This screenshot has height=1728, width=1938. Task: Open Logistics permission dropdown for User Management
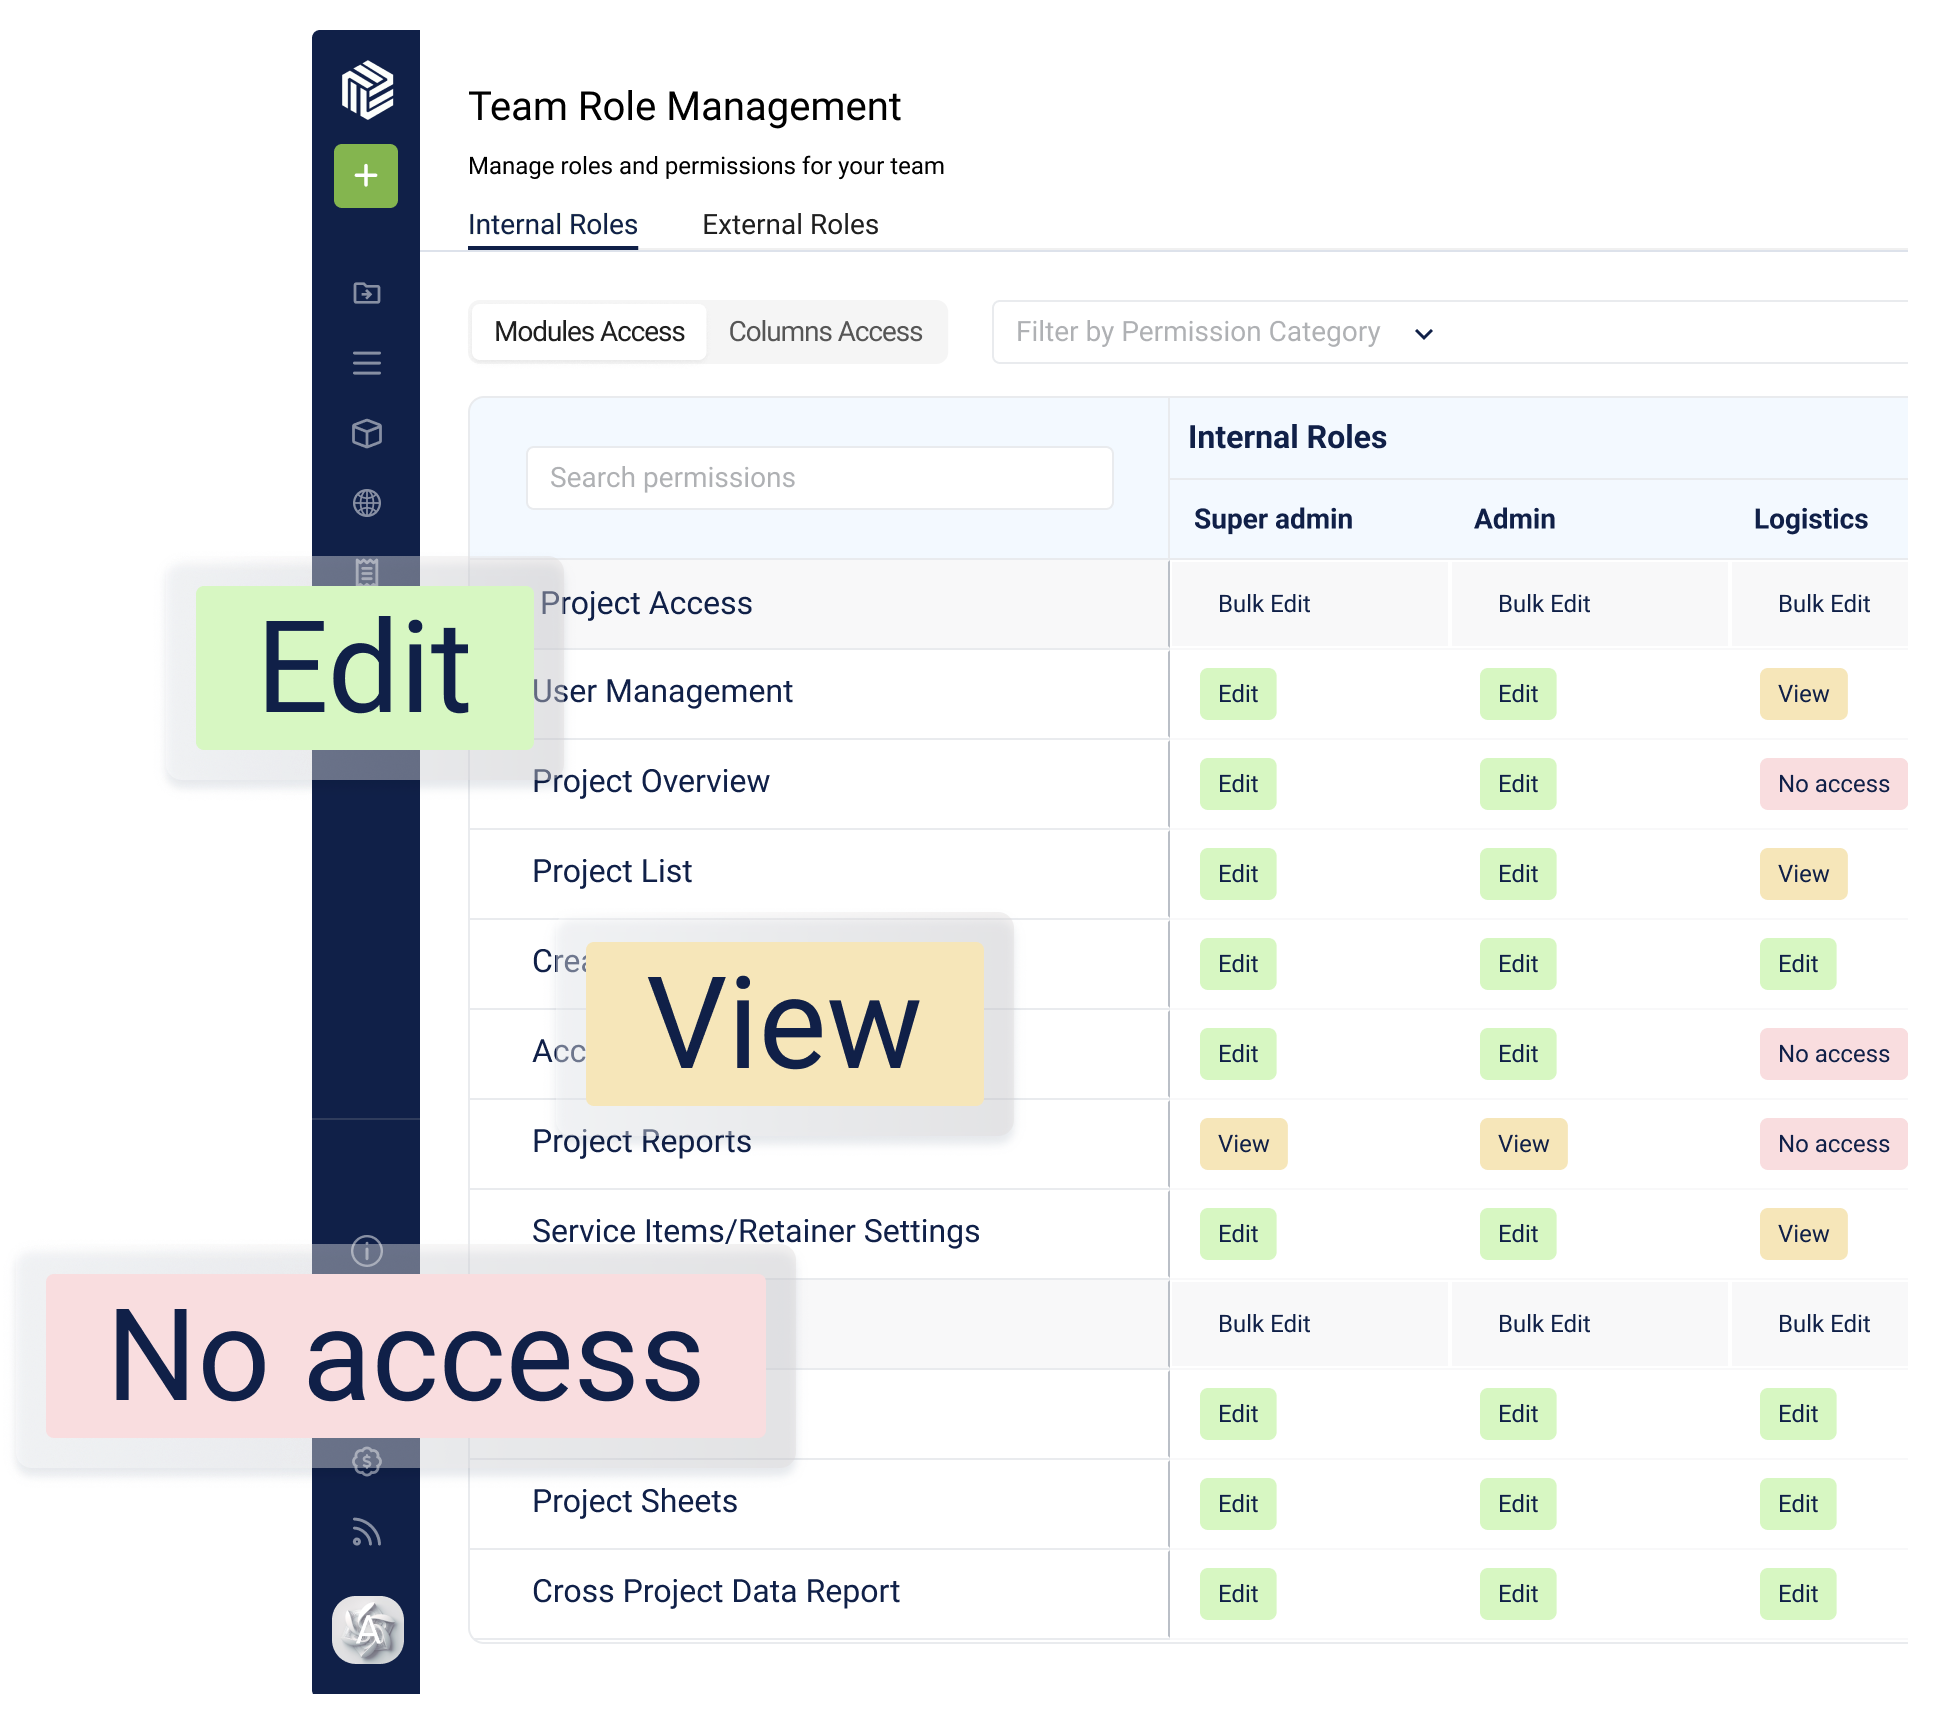1803,694
